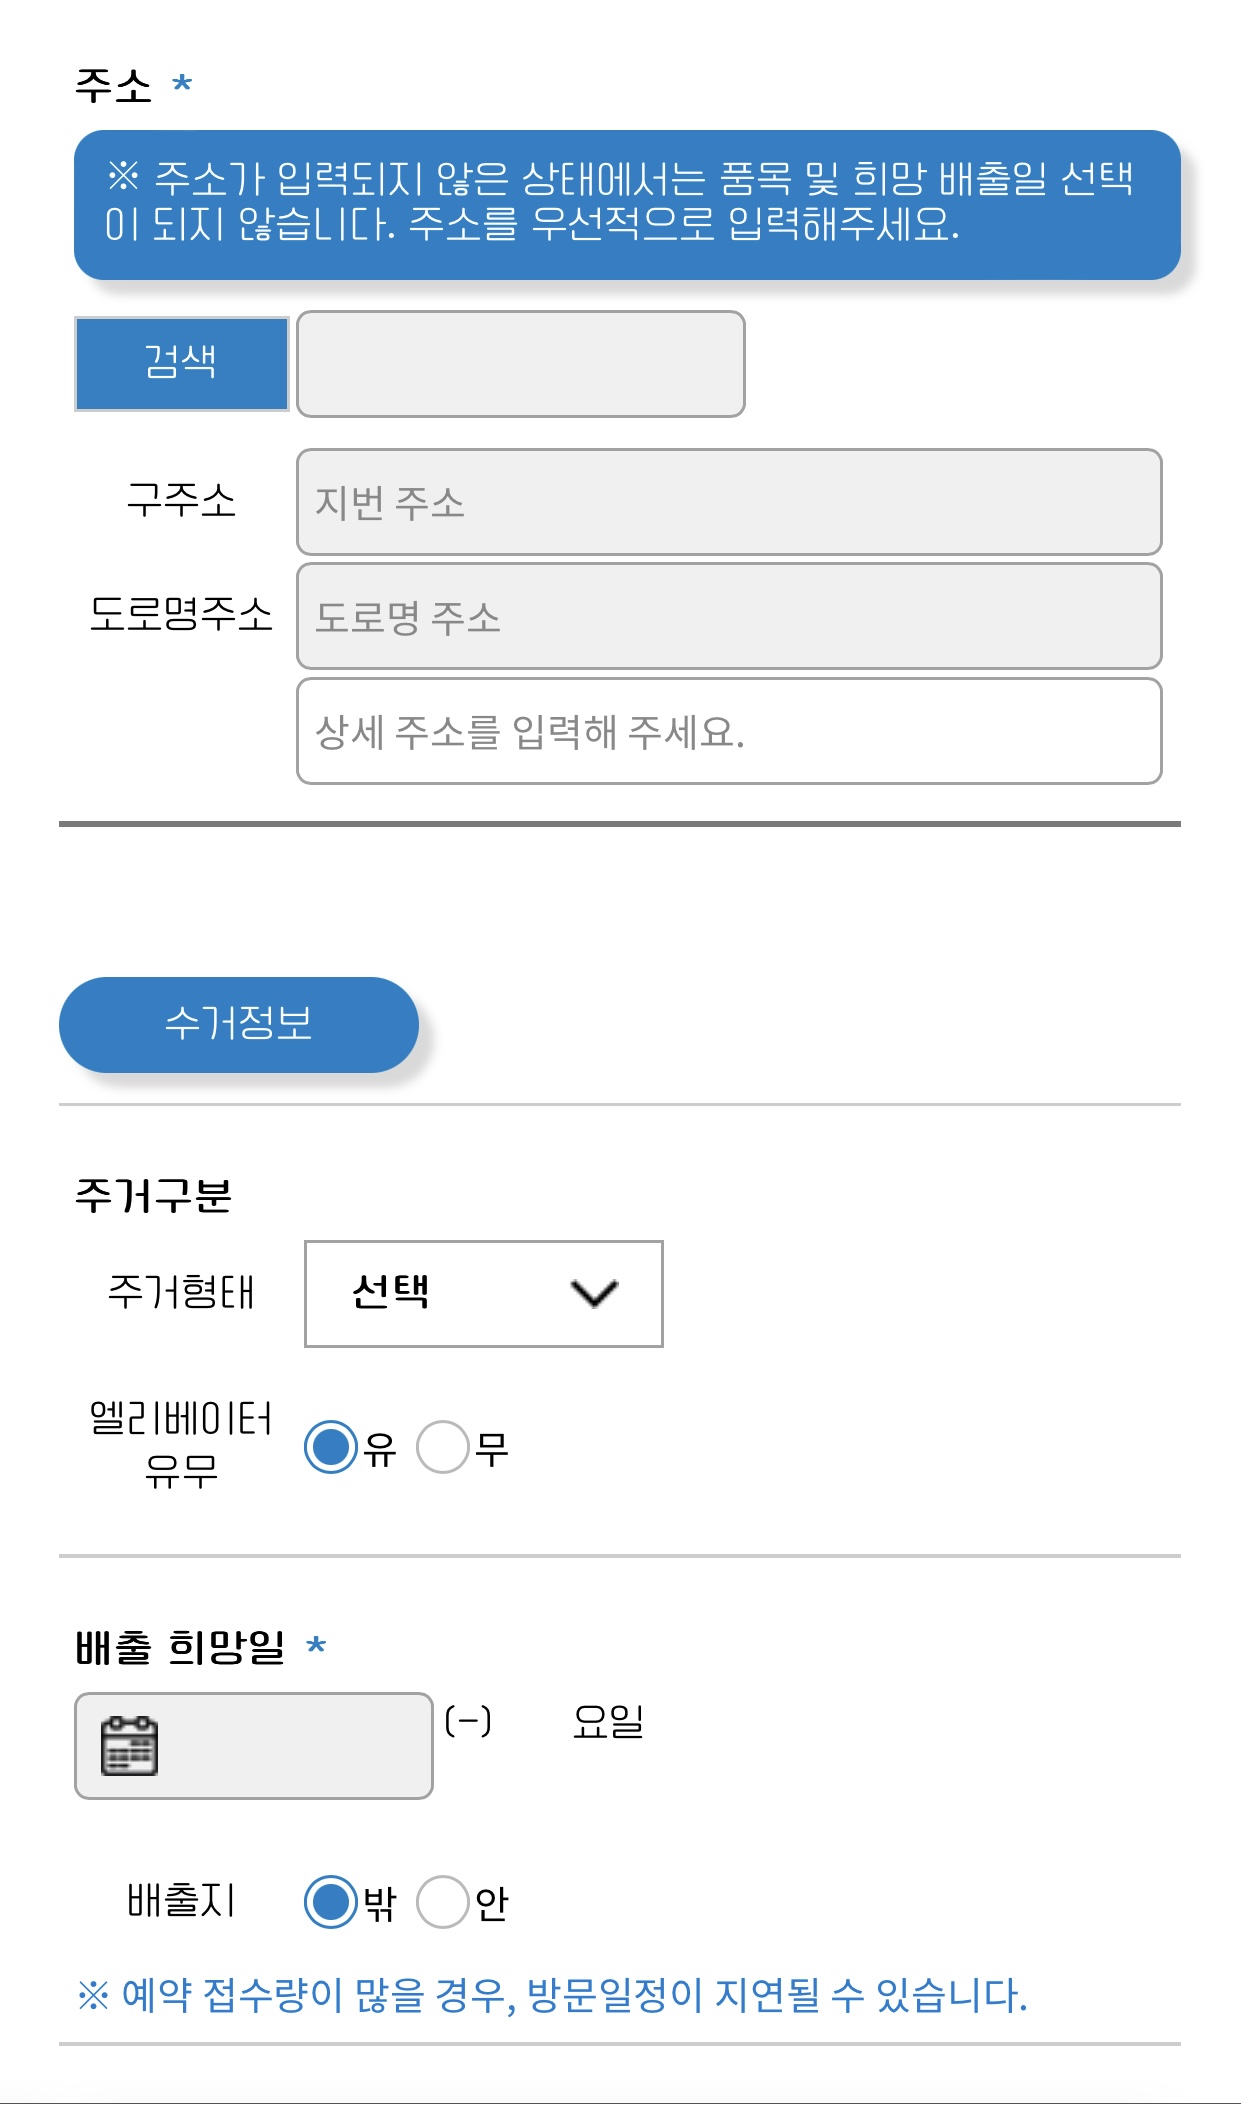Click the dropdown chevron next to 선택
The image size is (1241, 2104).
pos(594,1293)
